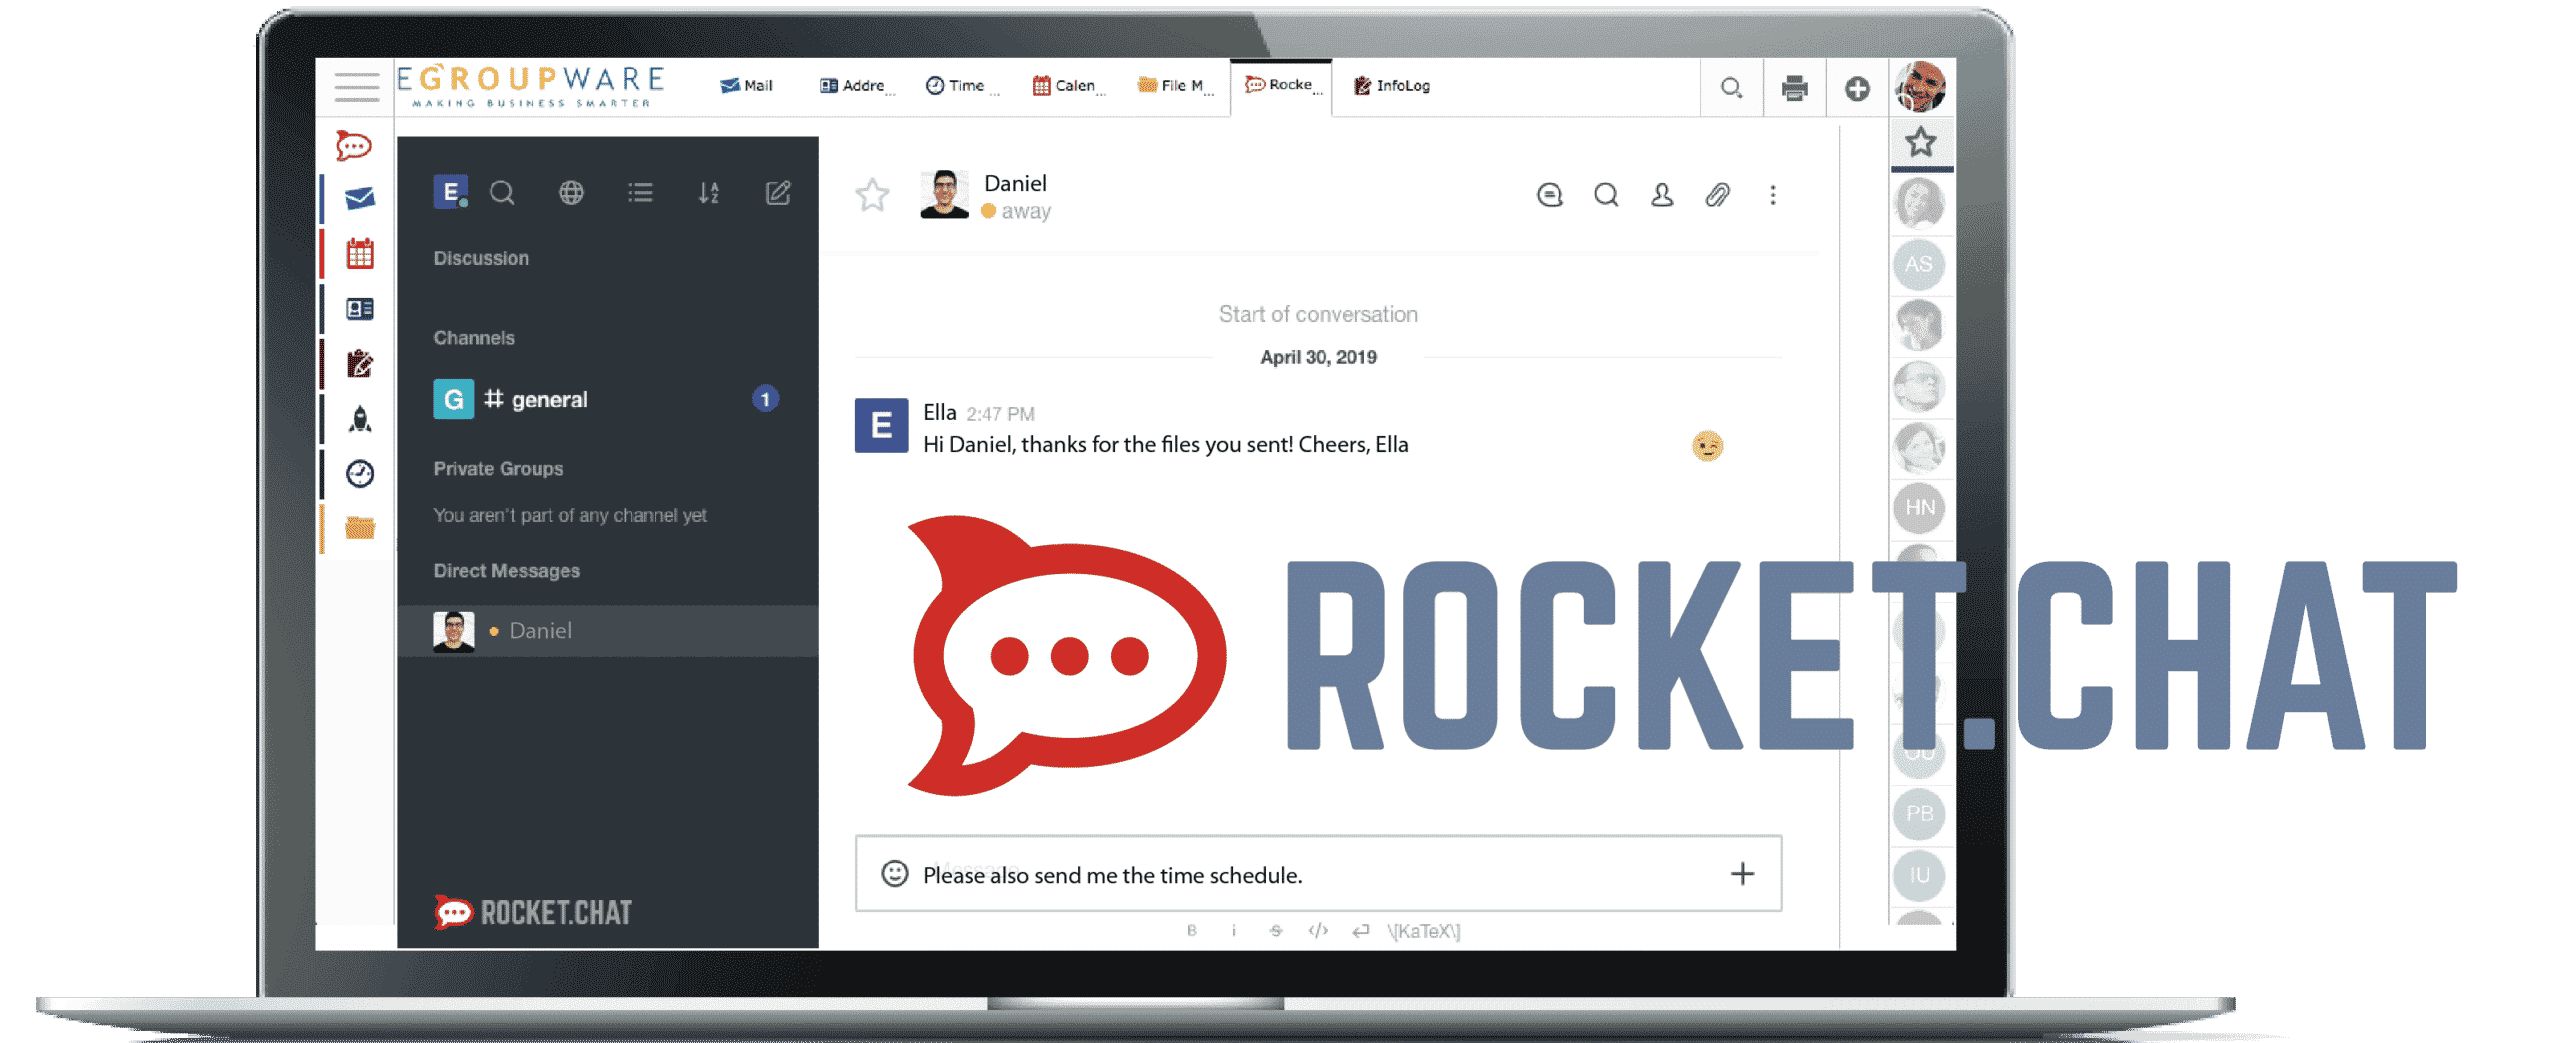Open Addressbook icon in left sidebar
Image resolution: width=2560 pixels, height=1043 pixels.
coord(360,309)
